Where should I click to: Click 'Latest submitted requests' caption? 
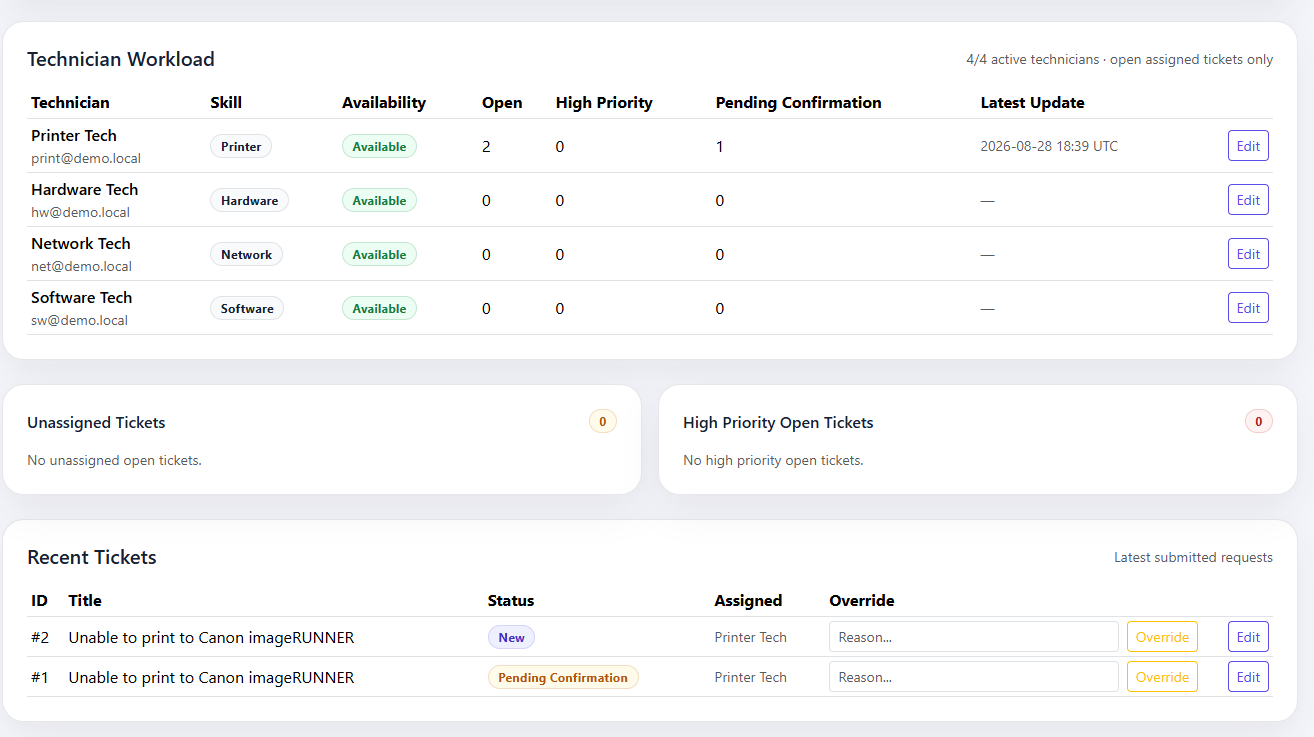click(1193, 557)
